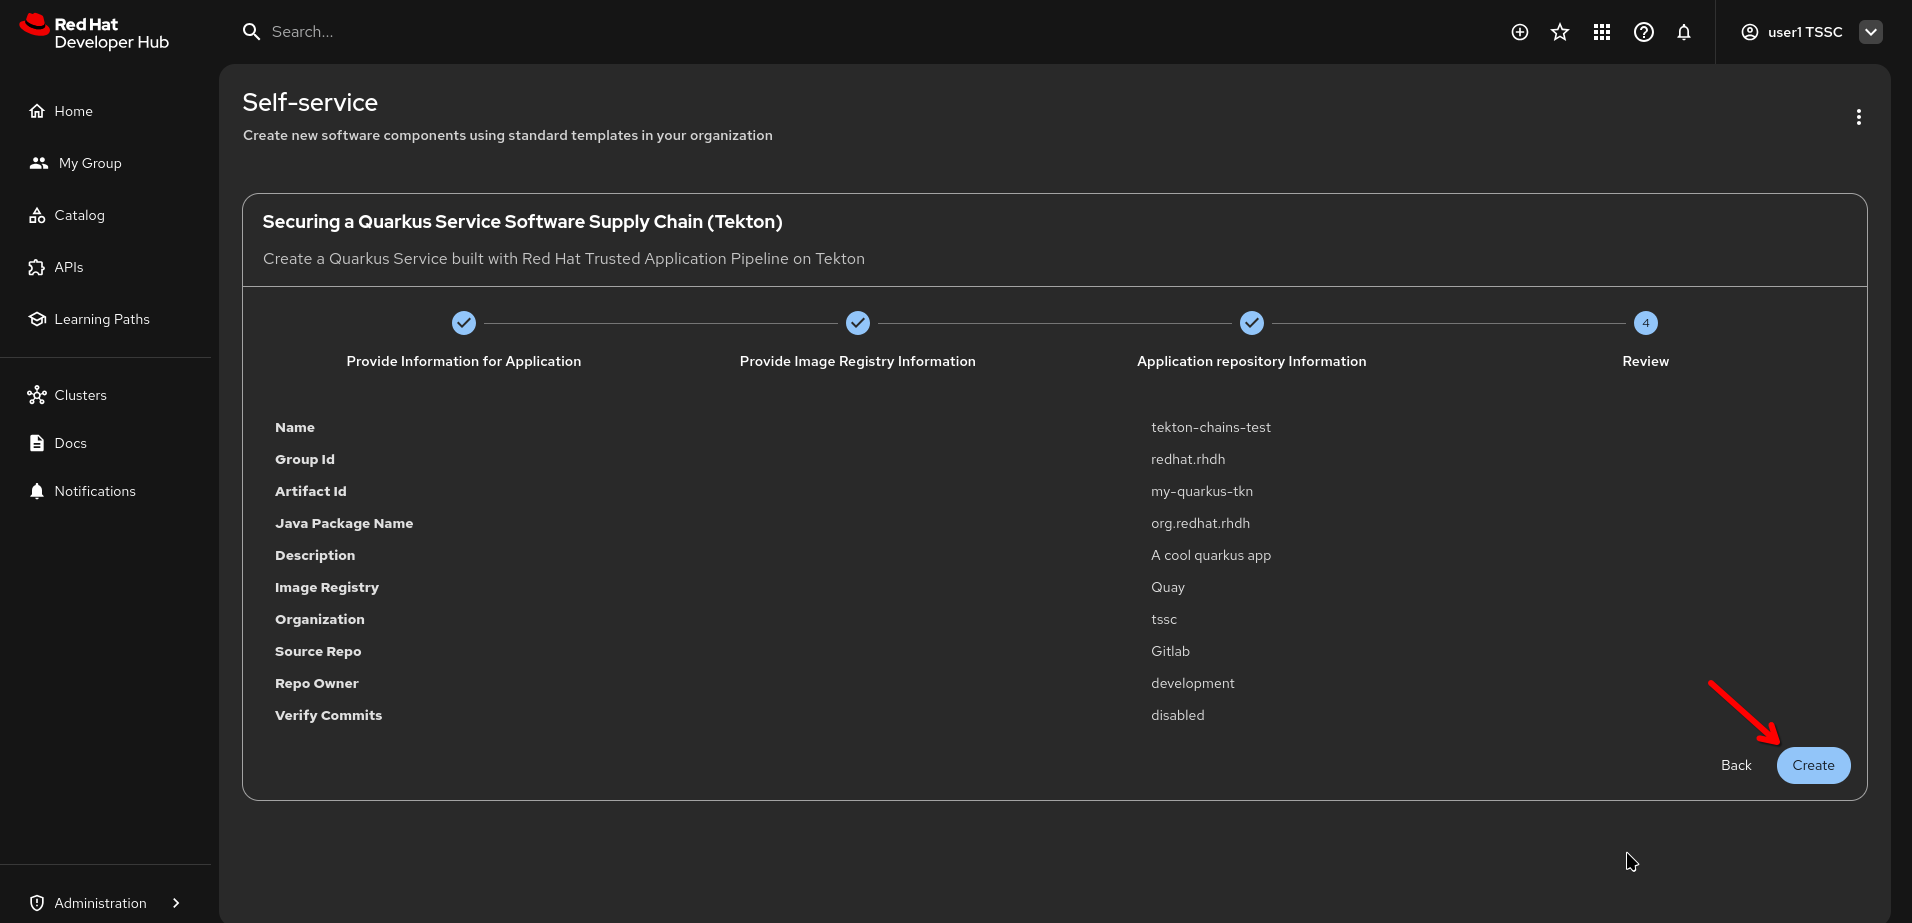Open the application launcher grid icon
The width and height of the screenshot is (1912, 923).
pos(1601,32)
